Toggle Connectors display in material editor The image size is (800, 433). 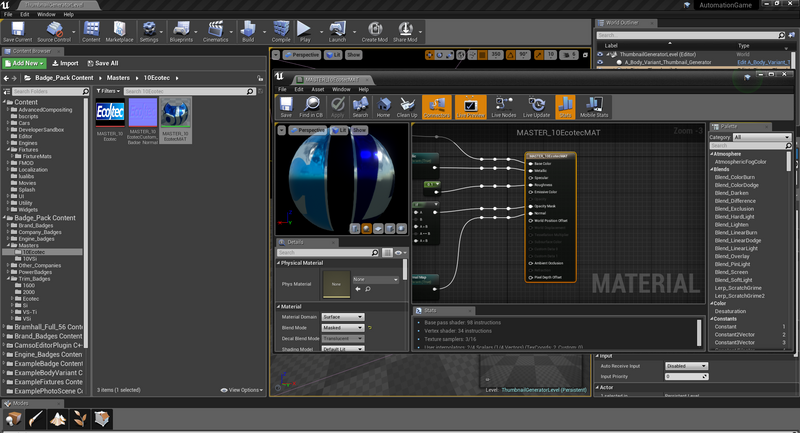point(437,105)
